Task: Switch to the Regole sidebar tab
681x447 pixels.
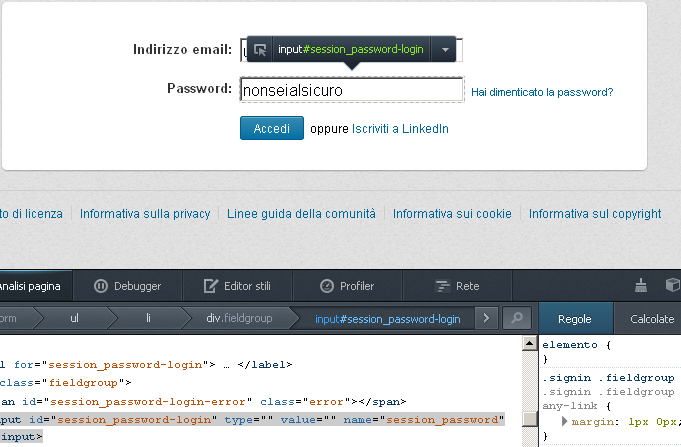Action: coord(575,319)
